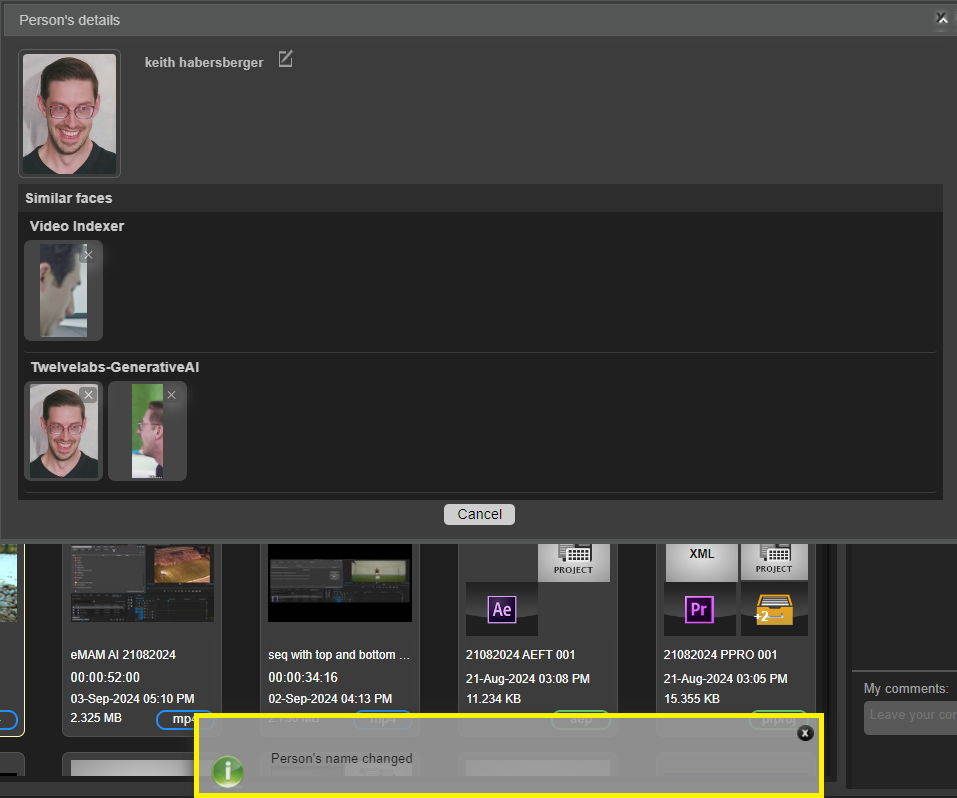Remove the green-background Twelvelabs face
The height and width of the screenshot is (798, 957).
pos(172,395)
